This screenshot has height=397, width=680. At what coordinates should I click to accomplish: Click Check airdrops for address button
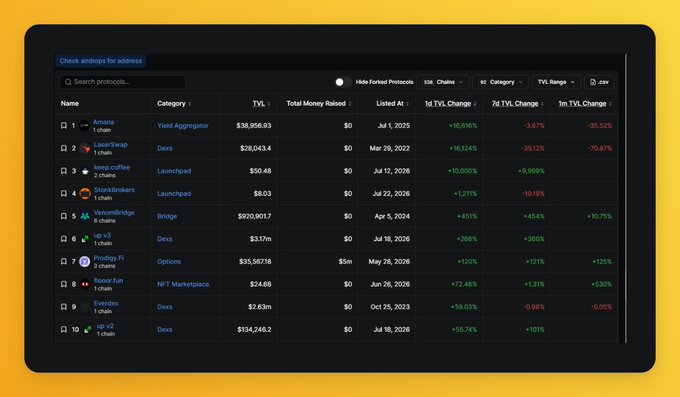tap(101, 61)
